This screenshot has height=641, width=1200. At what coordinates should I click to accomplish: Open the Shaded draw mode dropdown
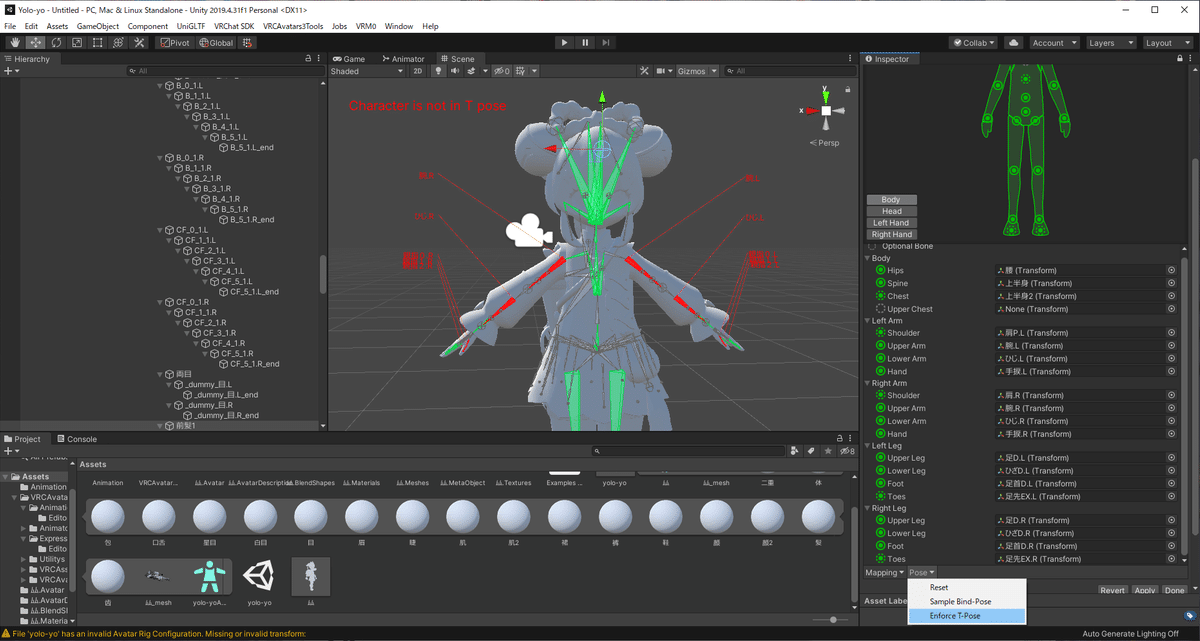tap(366, 71)
